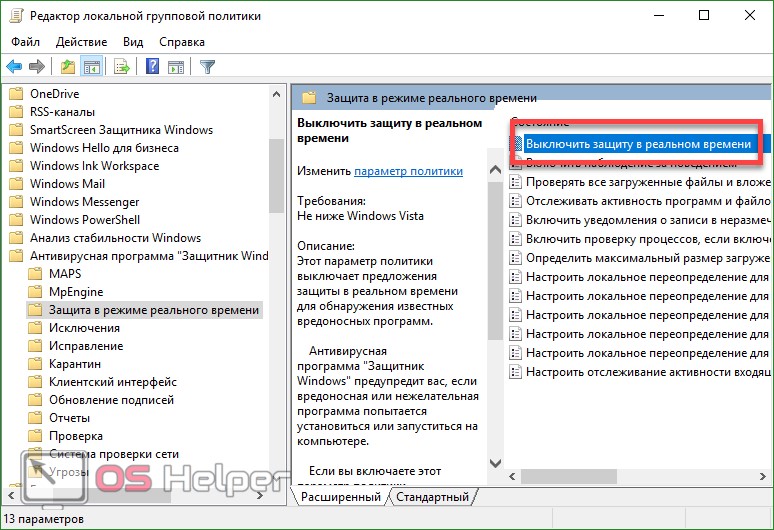Open the Вид menu

133,42
